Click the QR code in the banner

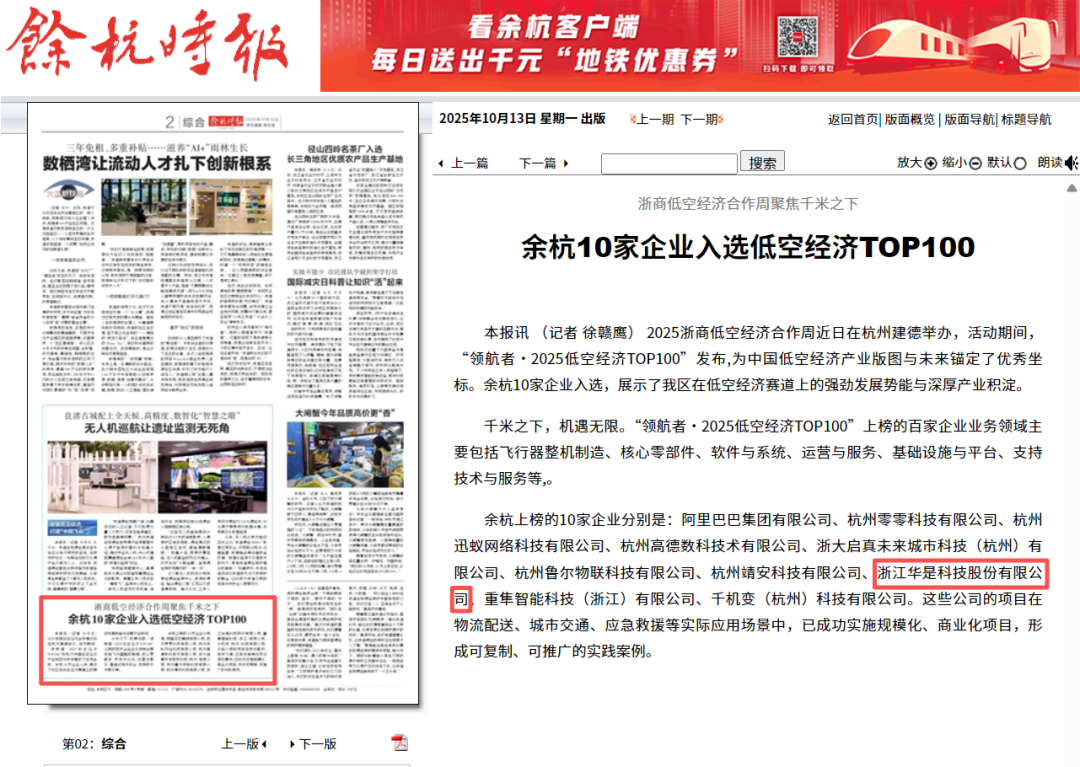pos(797,38)
